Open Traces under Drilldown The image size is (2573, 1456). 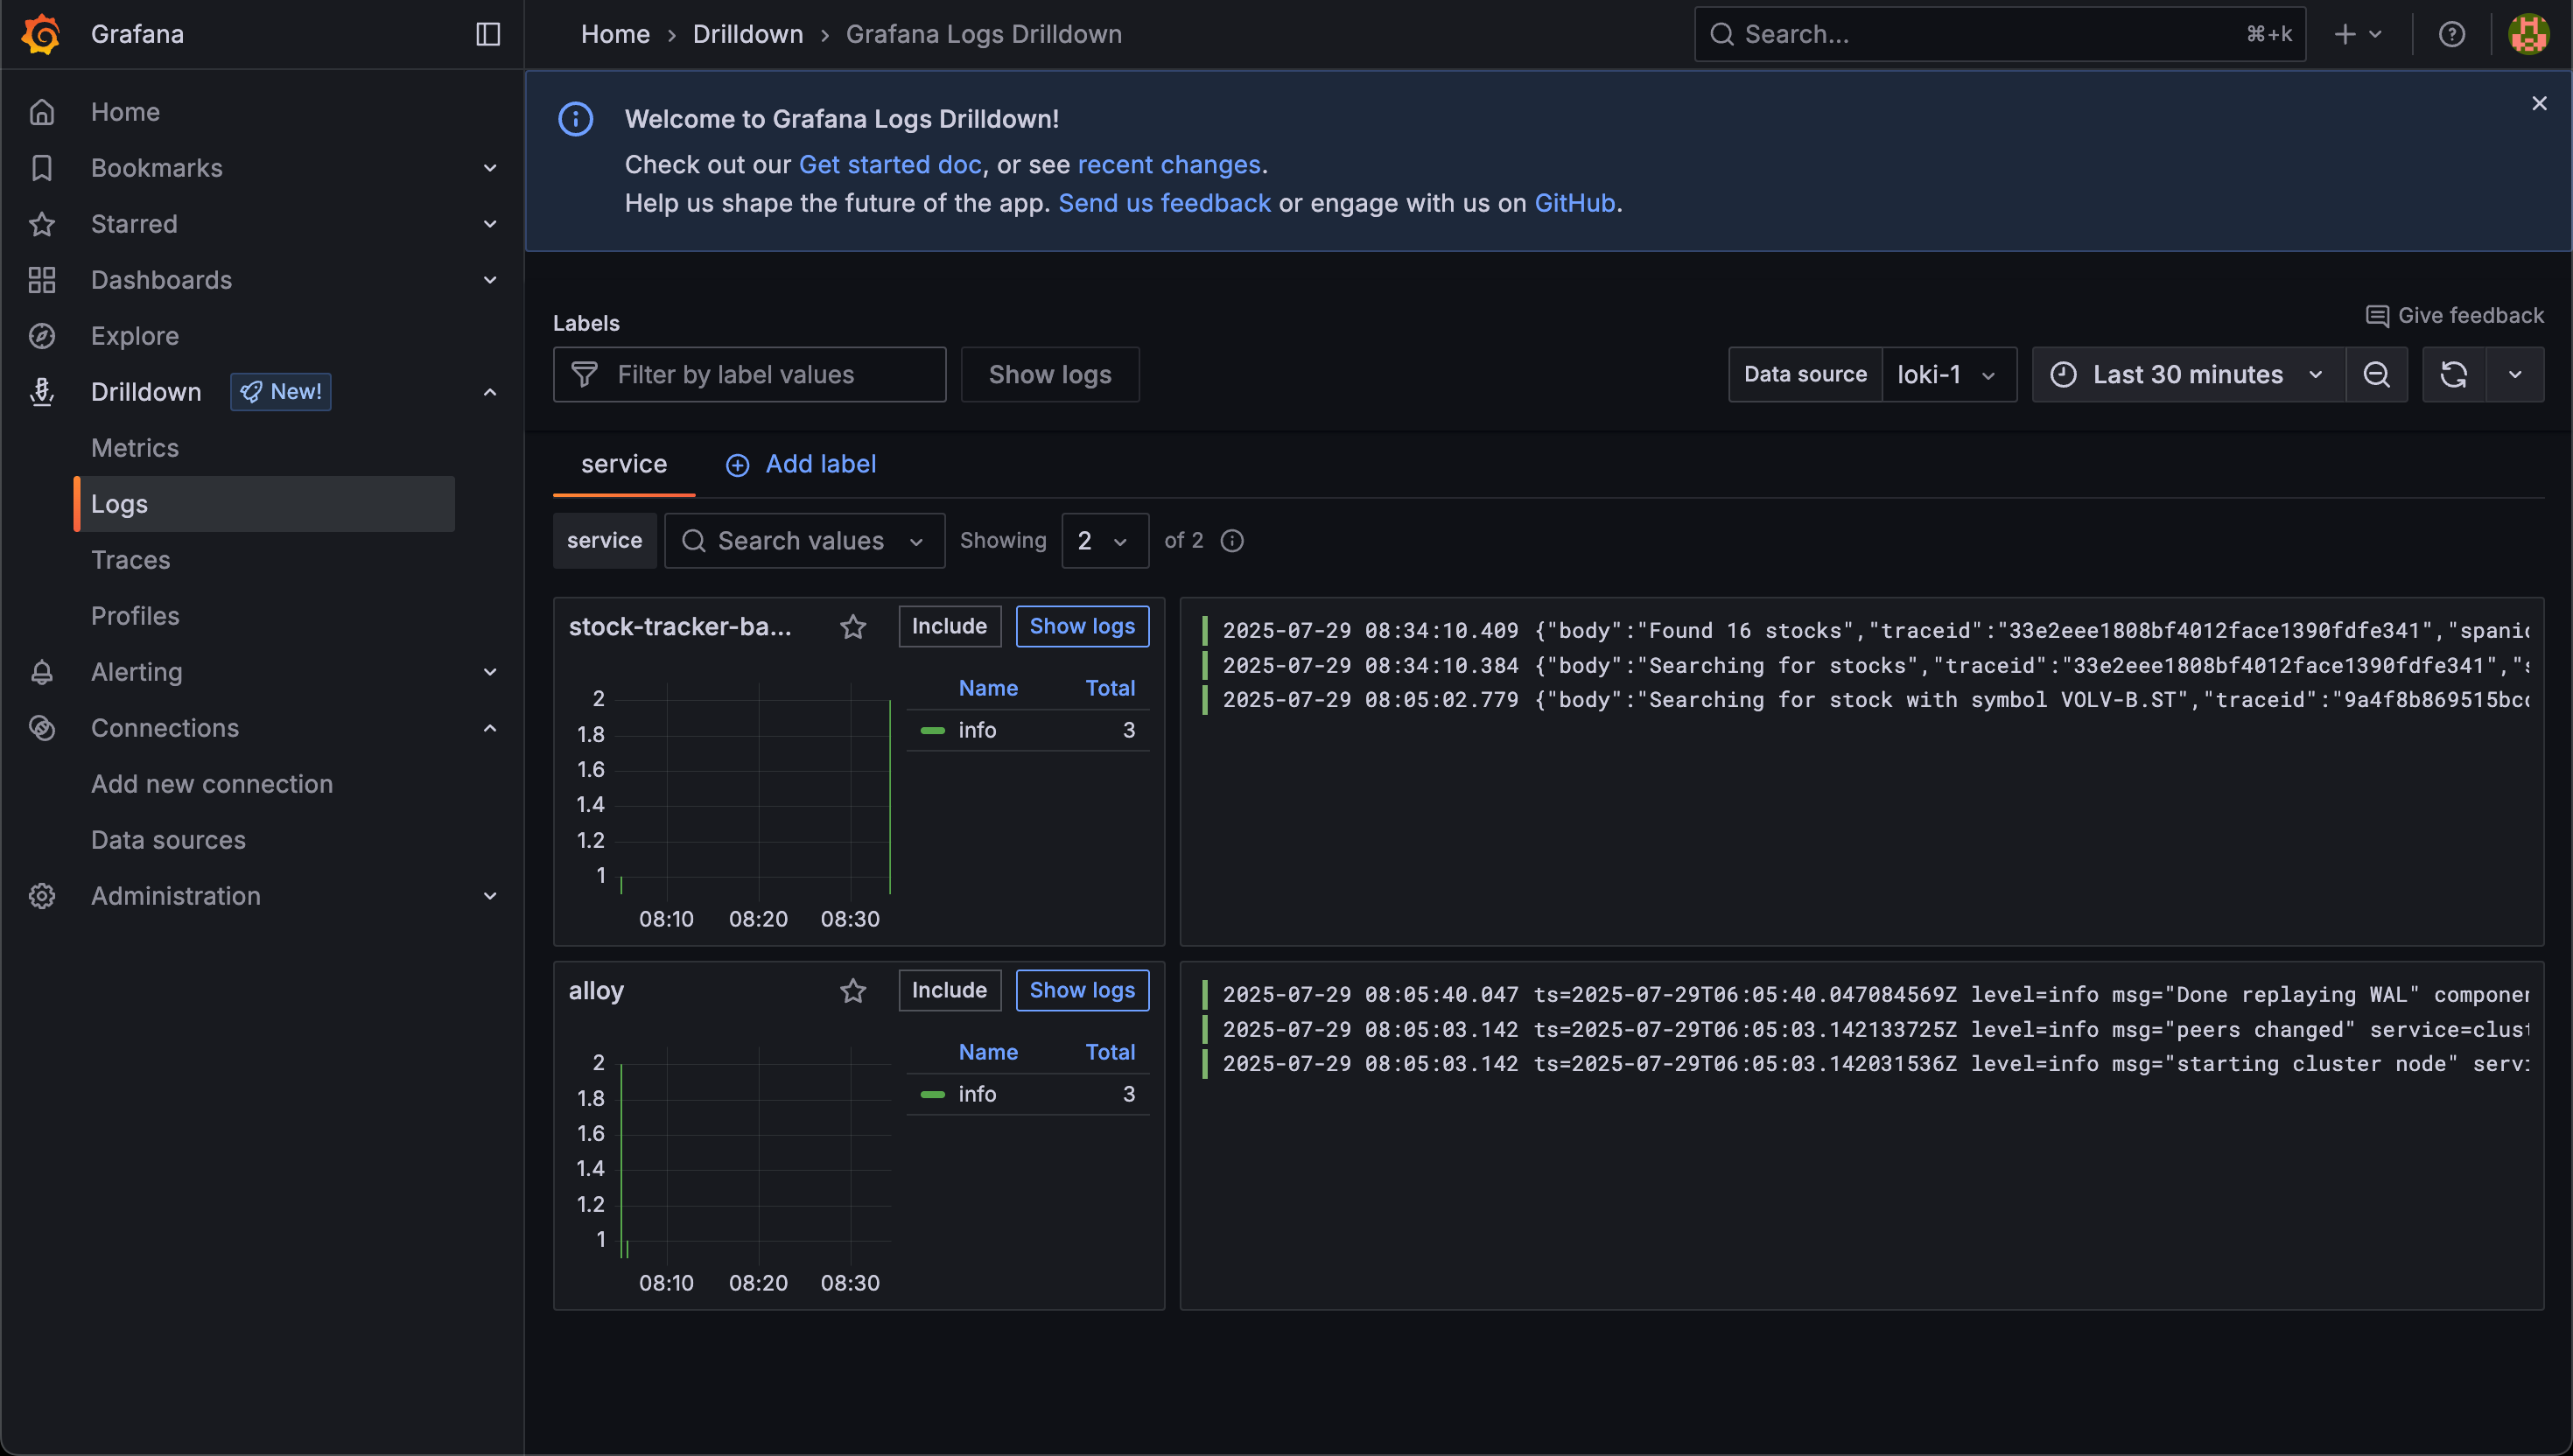click(131, 559)
